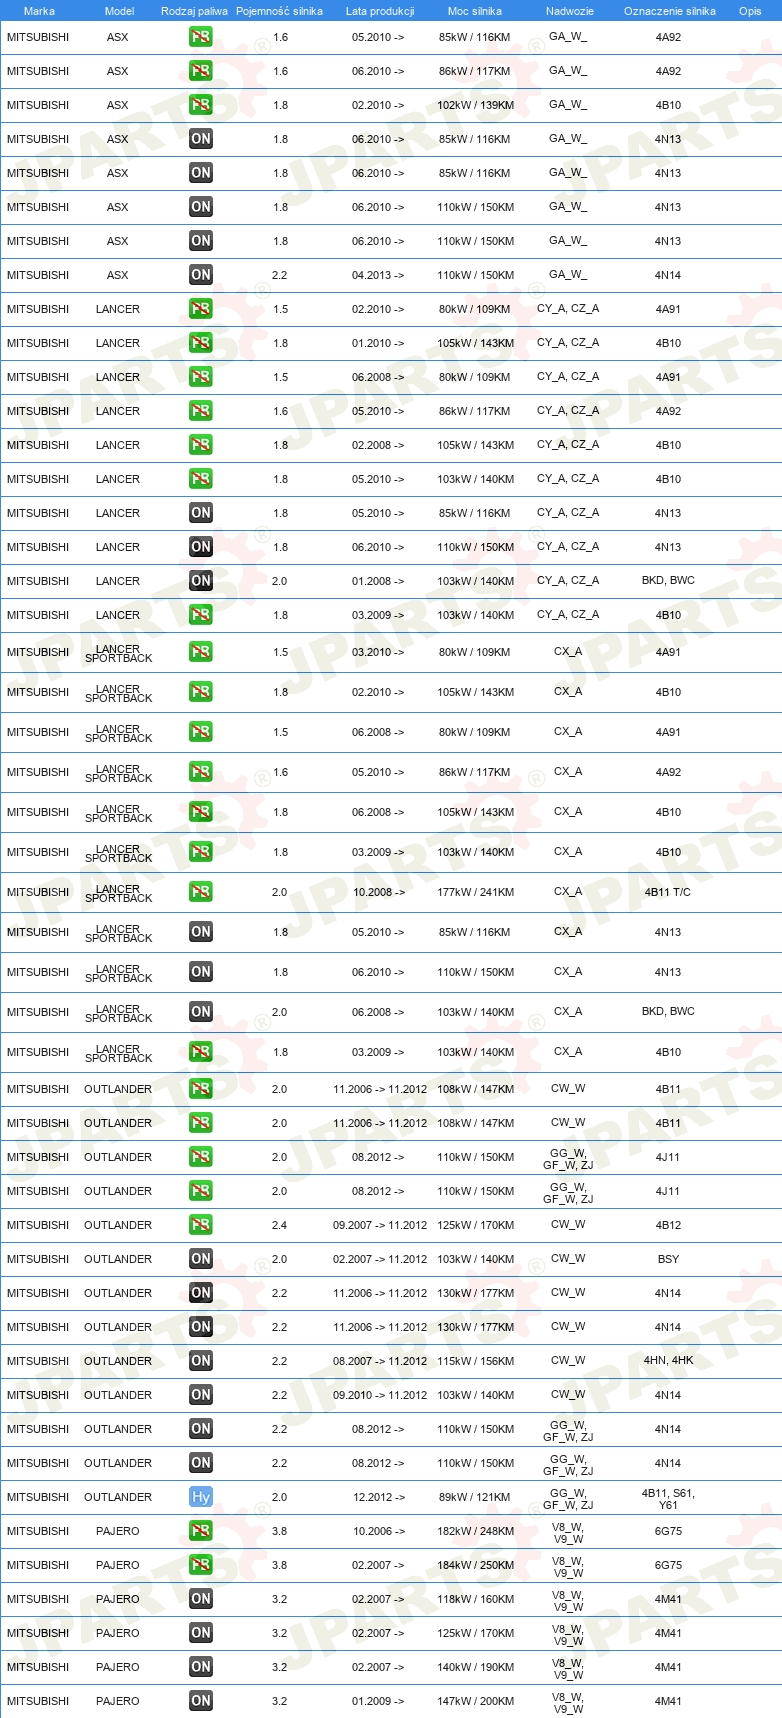Select the 2.4 engine capacity cell
The height and width of the screenshot is (1718, 782).
280,1225
